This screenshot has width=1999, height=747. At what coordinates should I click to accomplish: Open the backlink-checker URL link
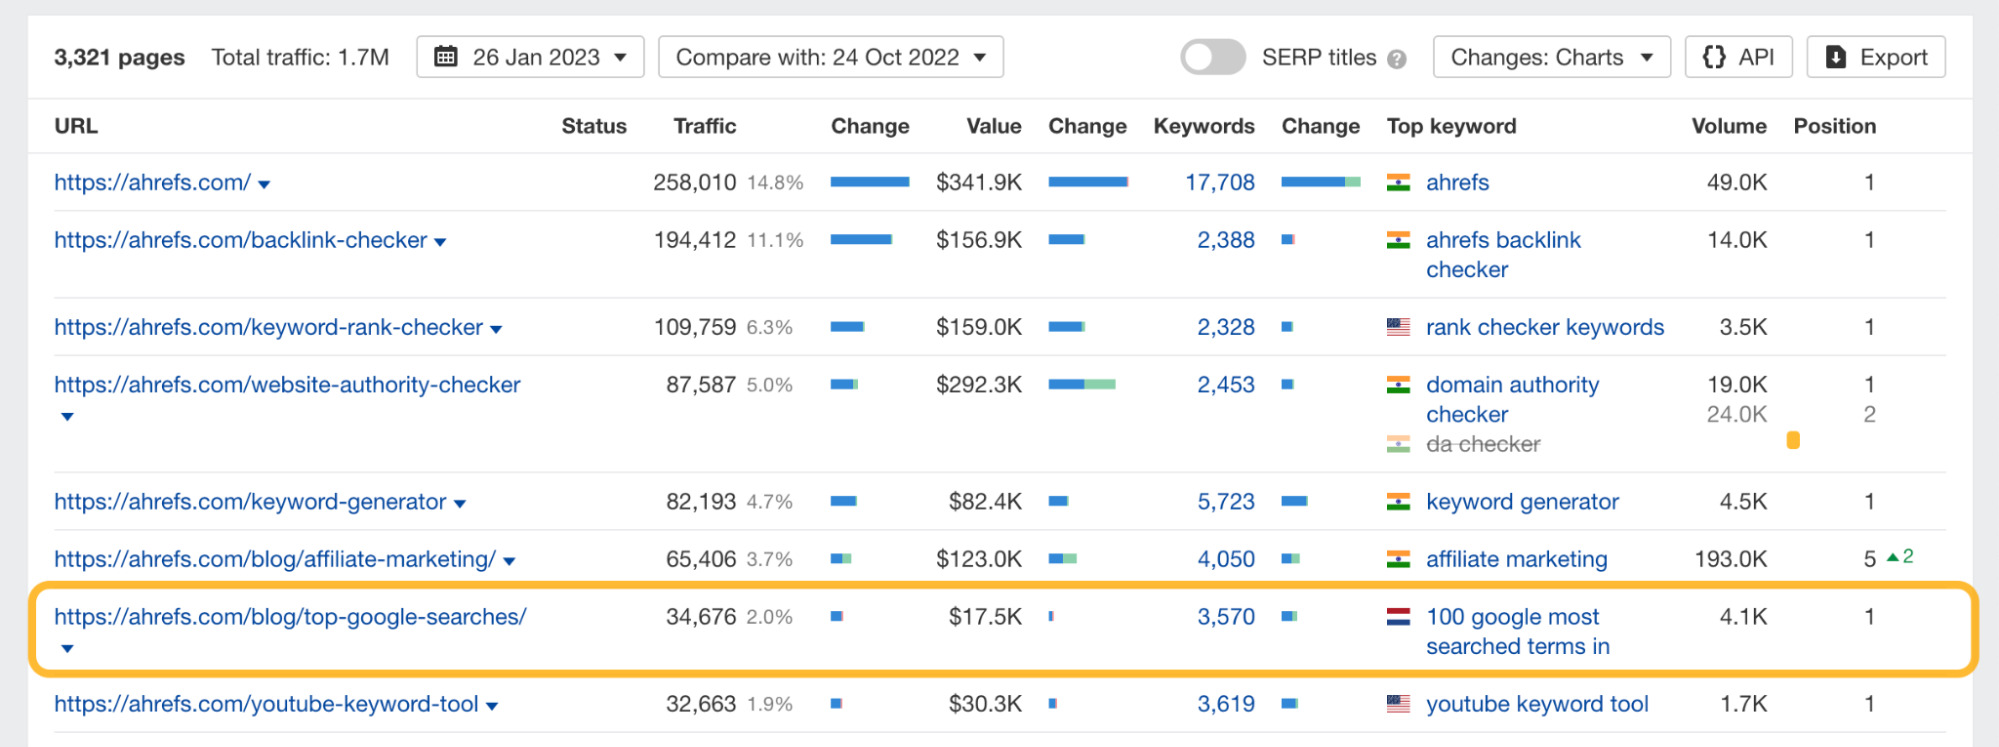pyautogui.click(x=241, y=240)
